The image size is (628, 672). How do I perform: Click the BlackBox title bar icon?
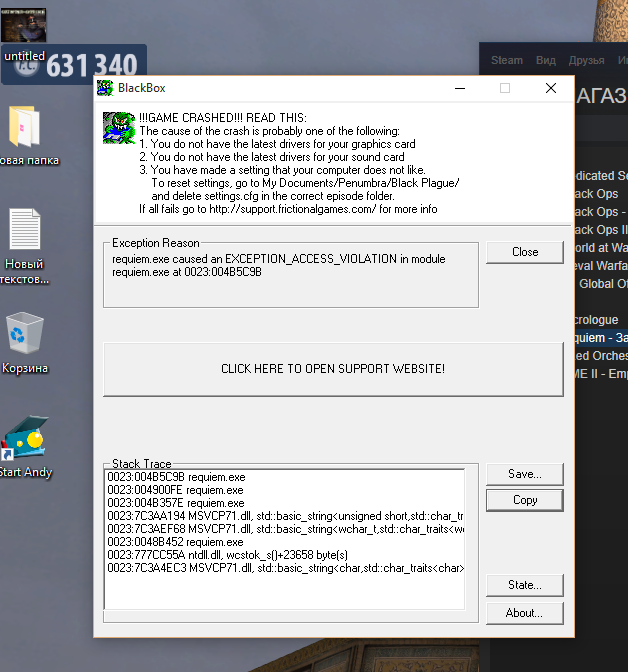point(105,88)
